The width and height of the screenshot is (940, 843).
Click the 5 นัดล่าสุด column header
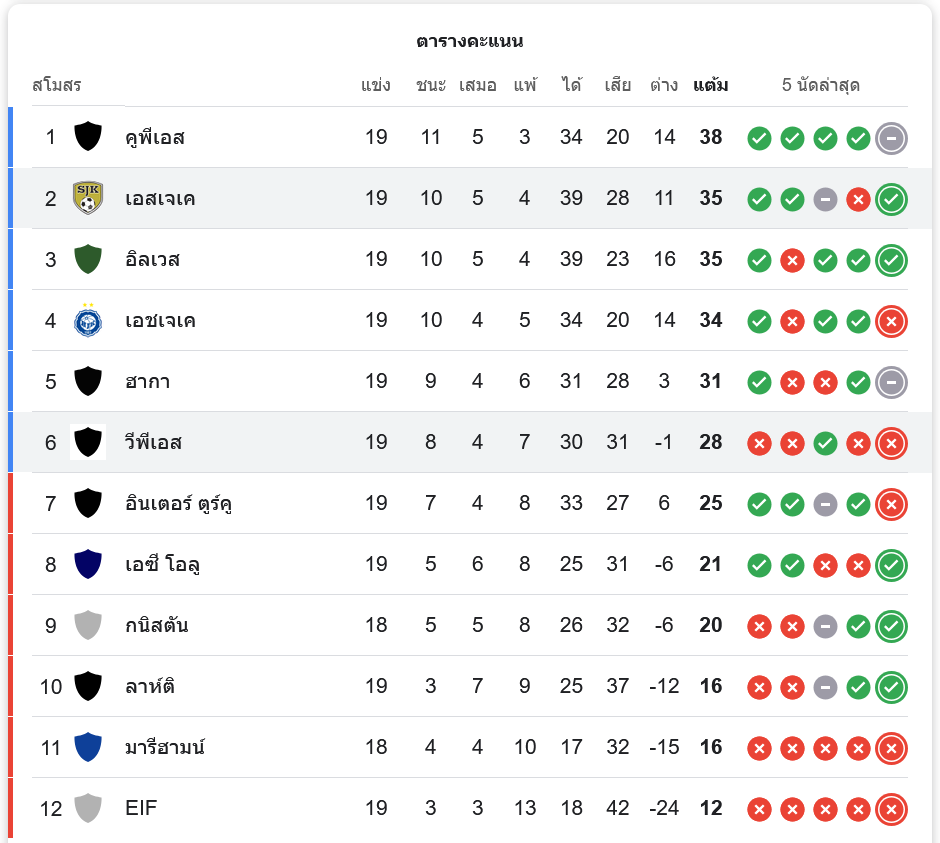(821, 85)
